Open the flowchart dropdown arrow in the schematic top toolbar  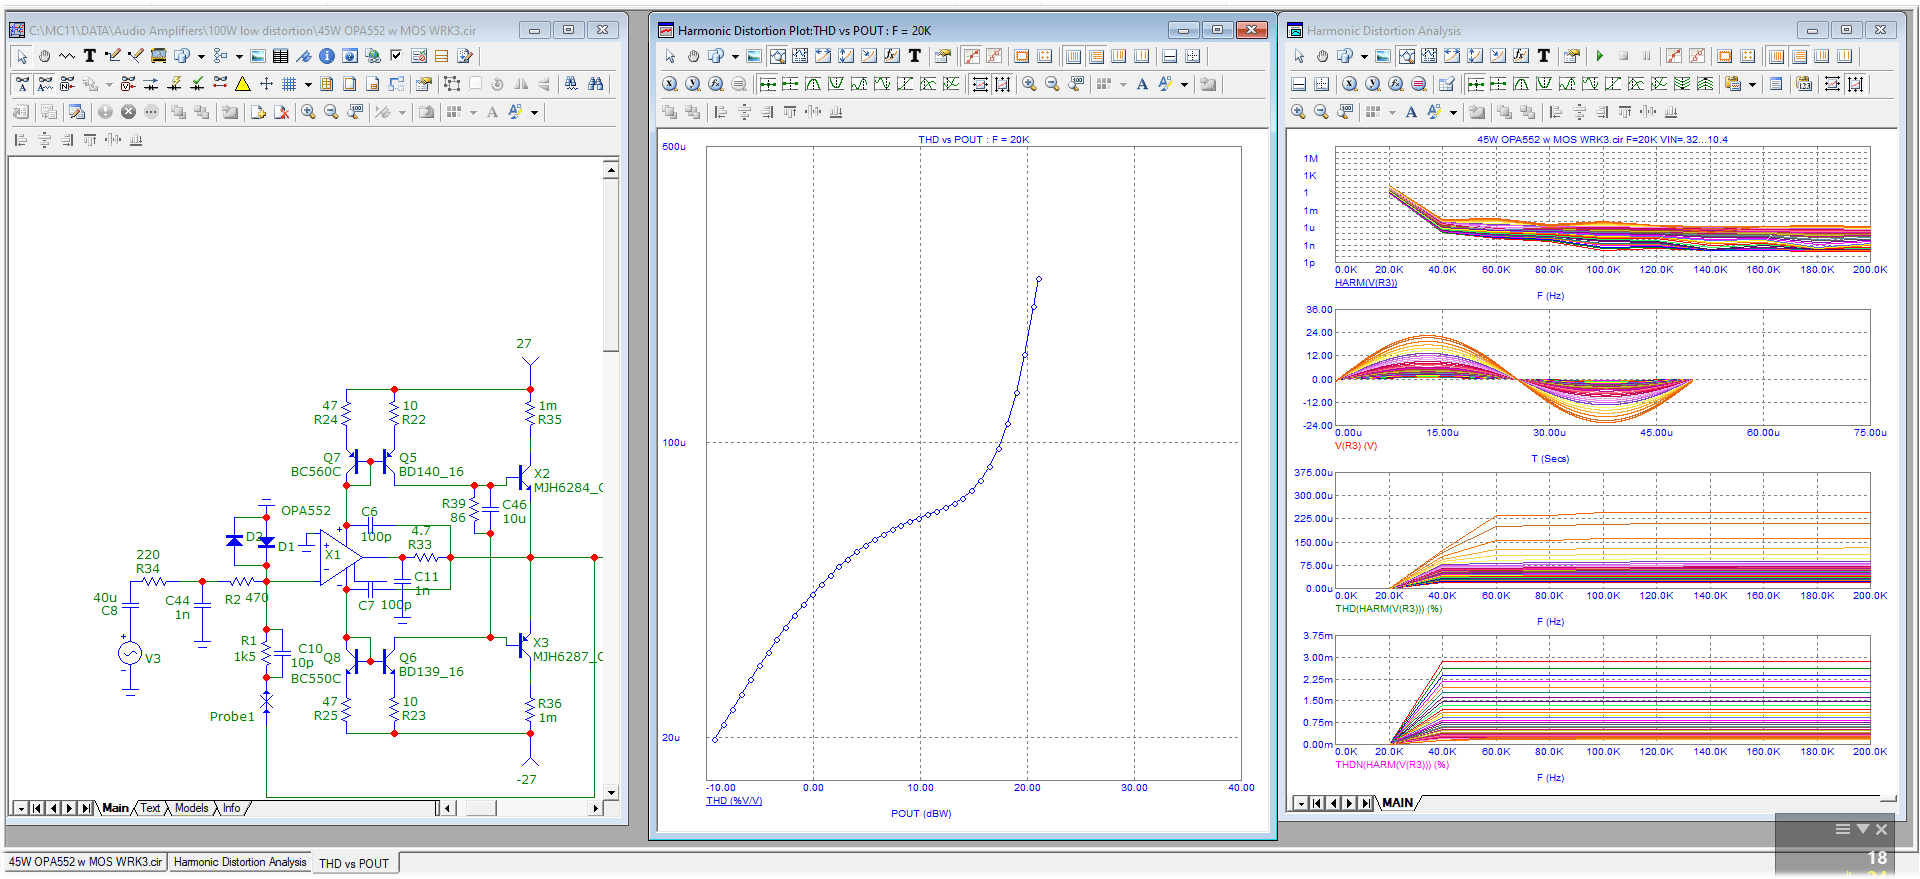pos(239,56)
